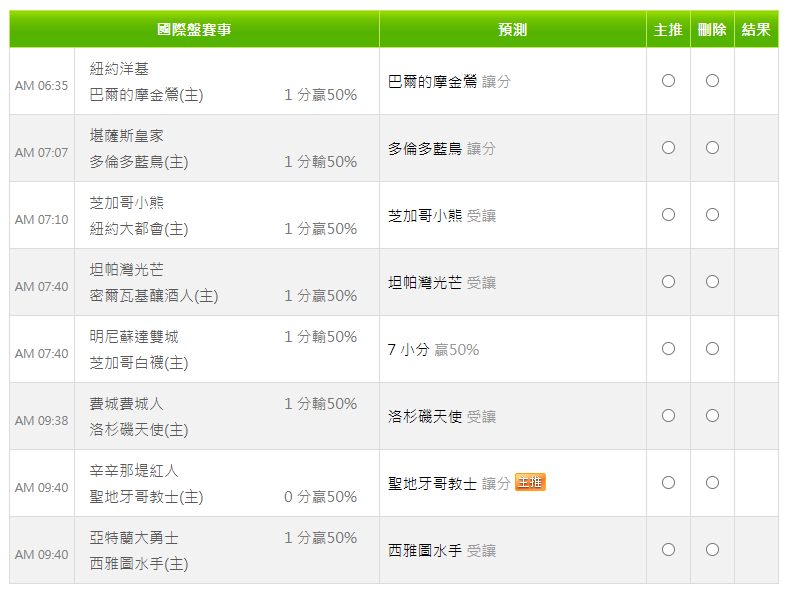Image resolution: width=788 pixels, height=599 pixels.
Task: Mark 芝加哥小熊 受讓 as 主推
Action: 668,215
